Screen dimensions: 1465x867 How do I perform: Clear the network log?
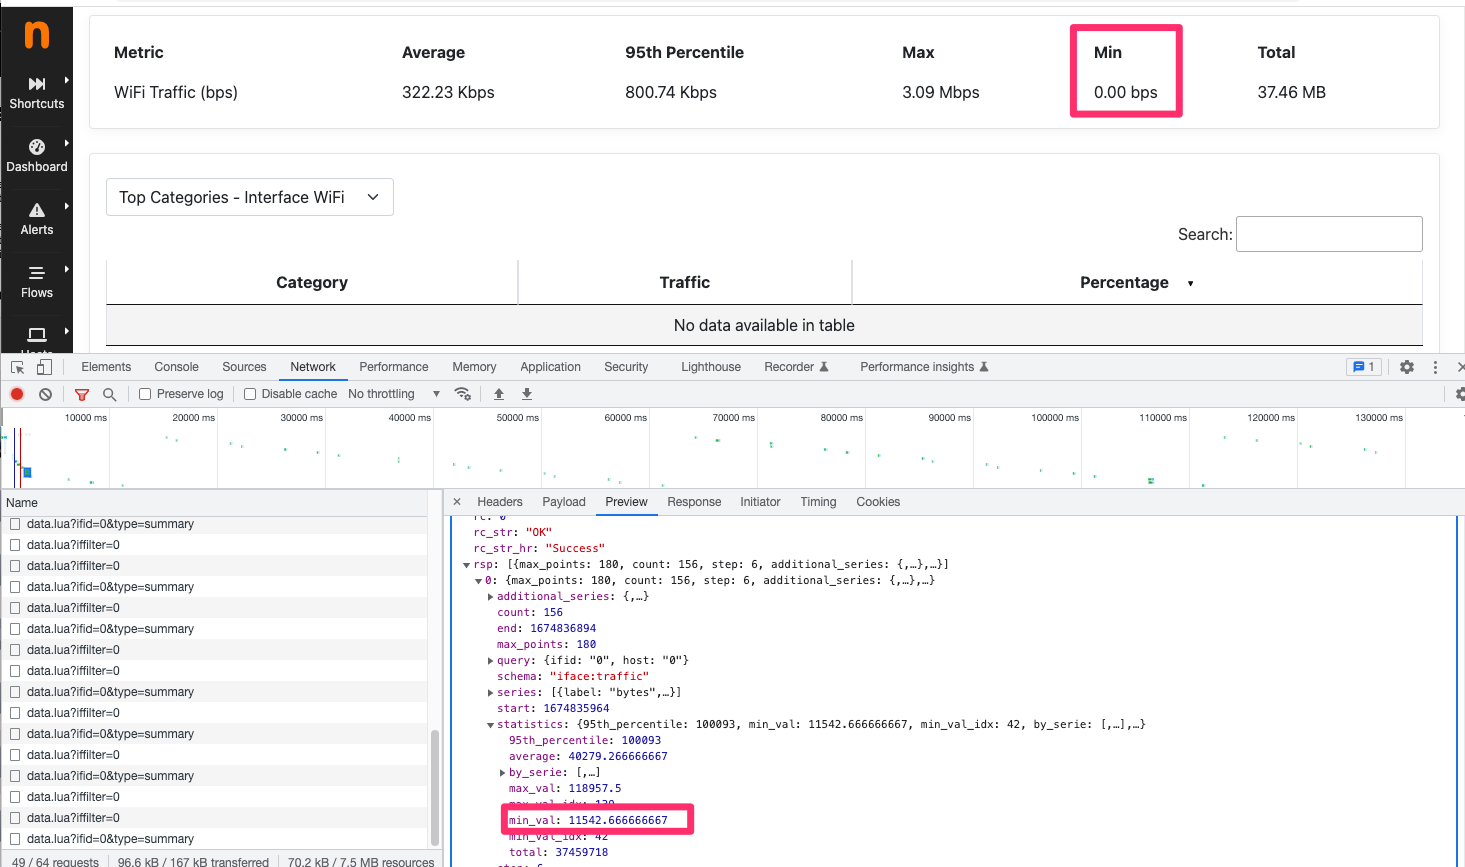[44, 393]
